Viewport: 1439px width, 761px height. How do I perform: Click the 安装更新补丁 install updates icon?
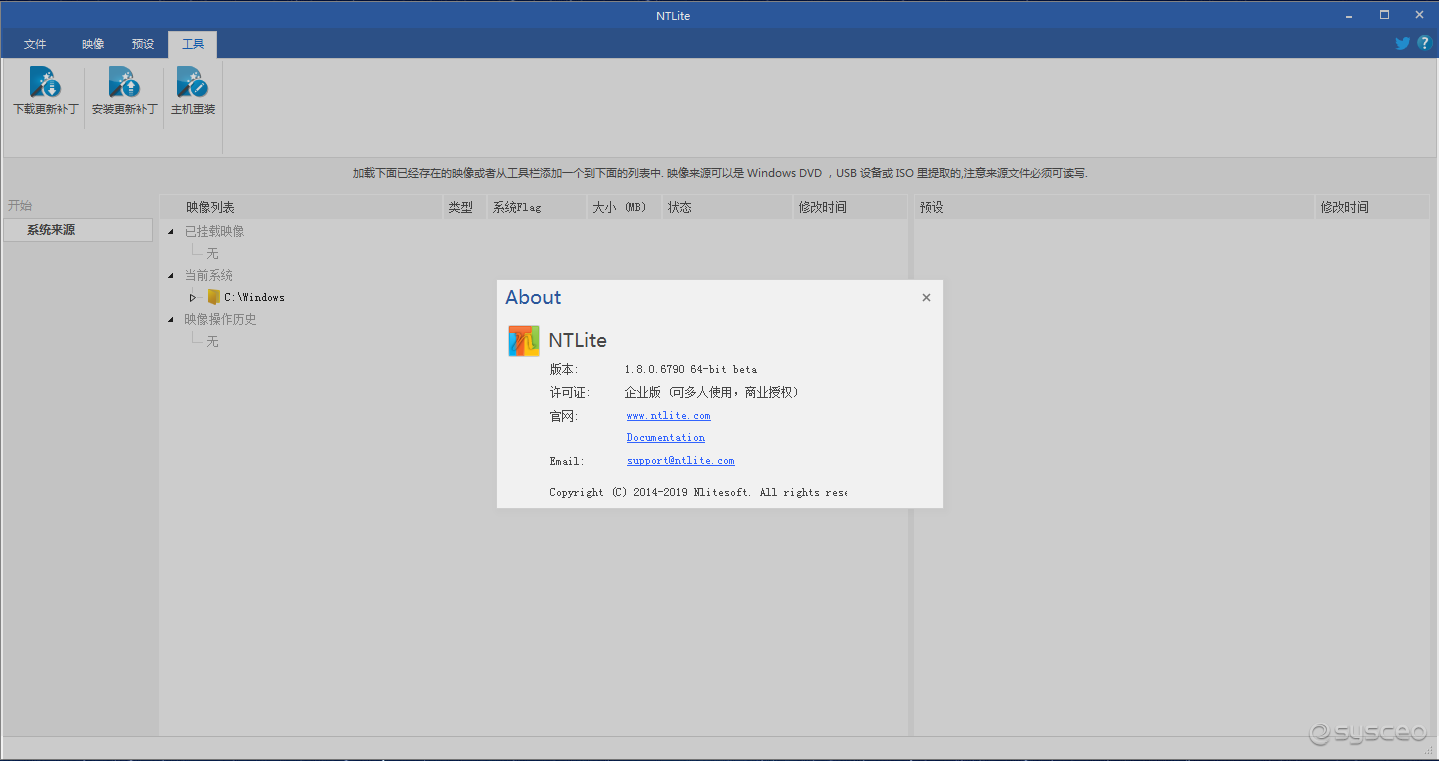pyautogui.click(x=124, y=82)
